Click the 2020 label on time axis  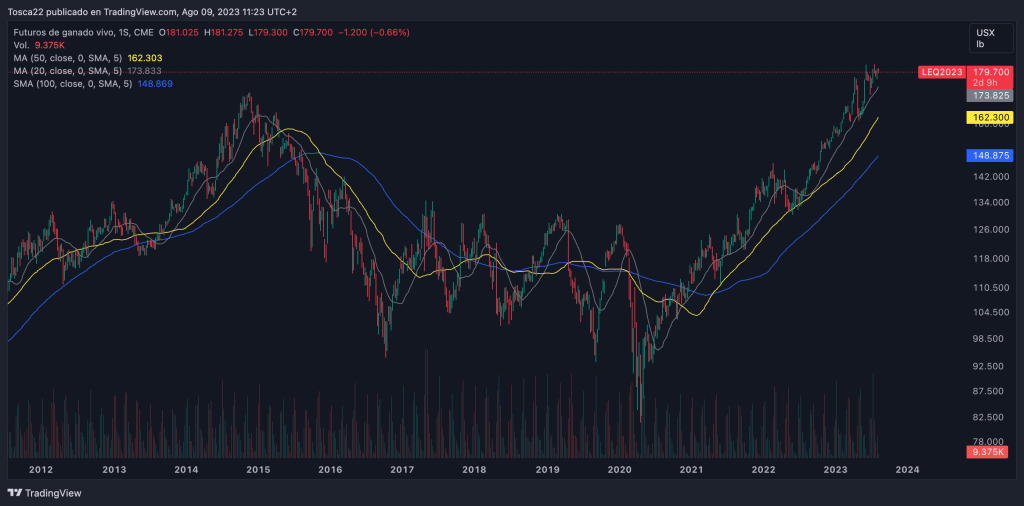(619, 469)
